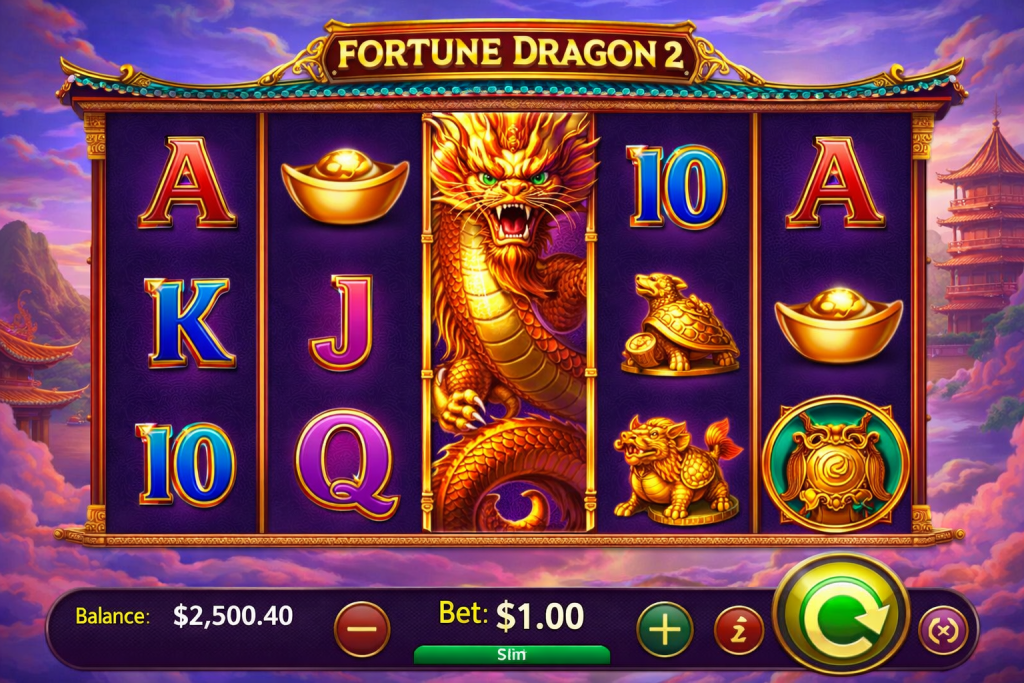
Task: Click the gold ingot on reel five
Action: click(839, 325)
